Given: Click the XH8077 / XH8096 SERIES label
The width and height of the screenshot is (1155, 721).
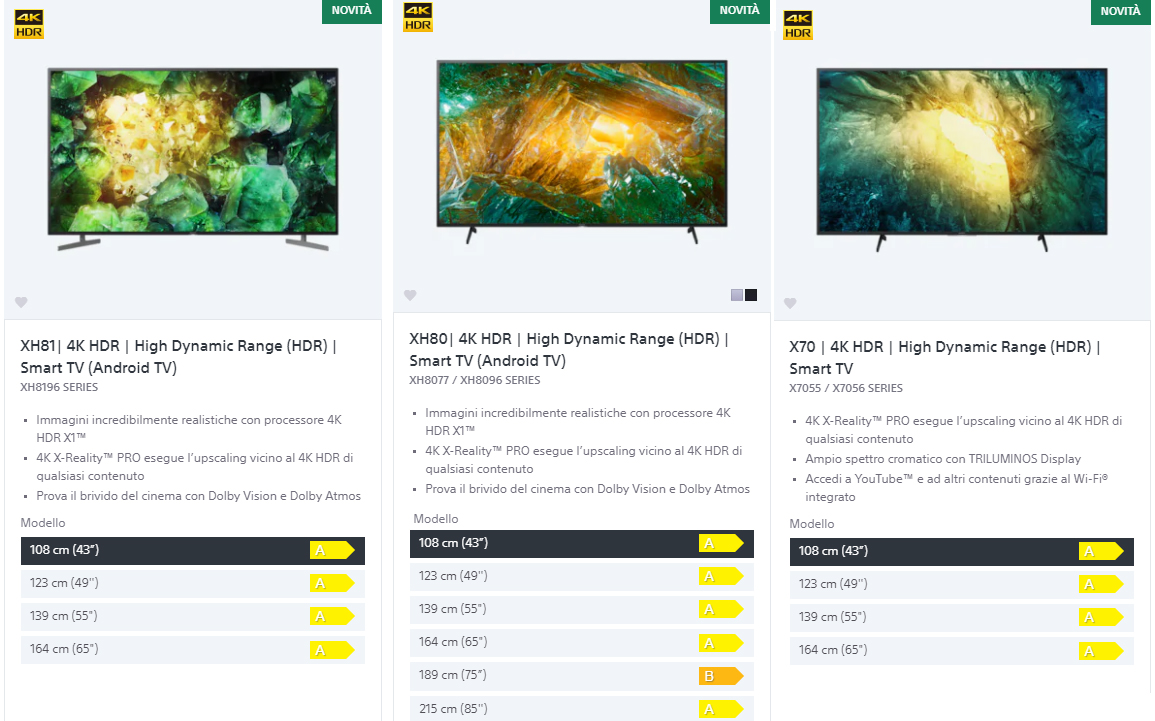Looking at the screenshot, I should (x=475, y=380).
